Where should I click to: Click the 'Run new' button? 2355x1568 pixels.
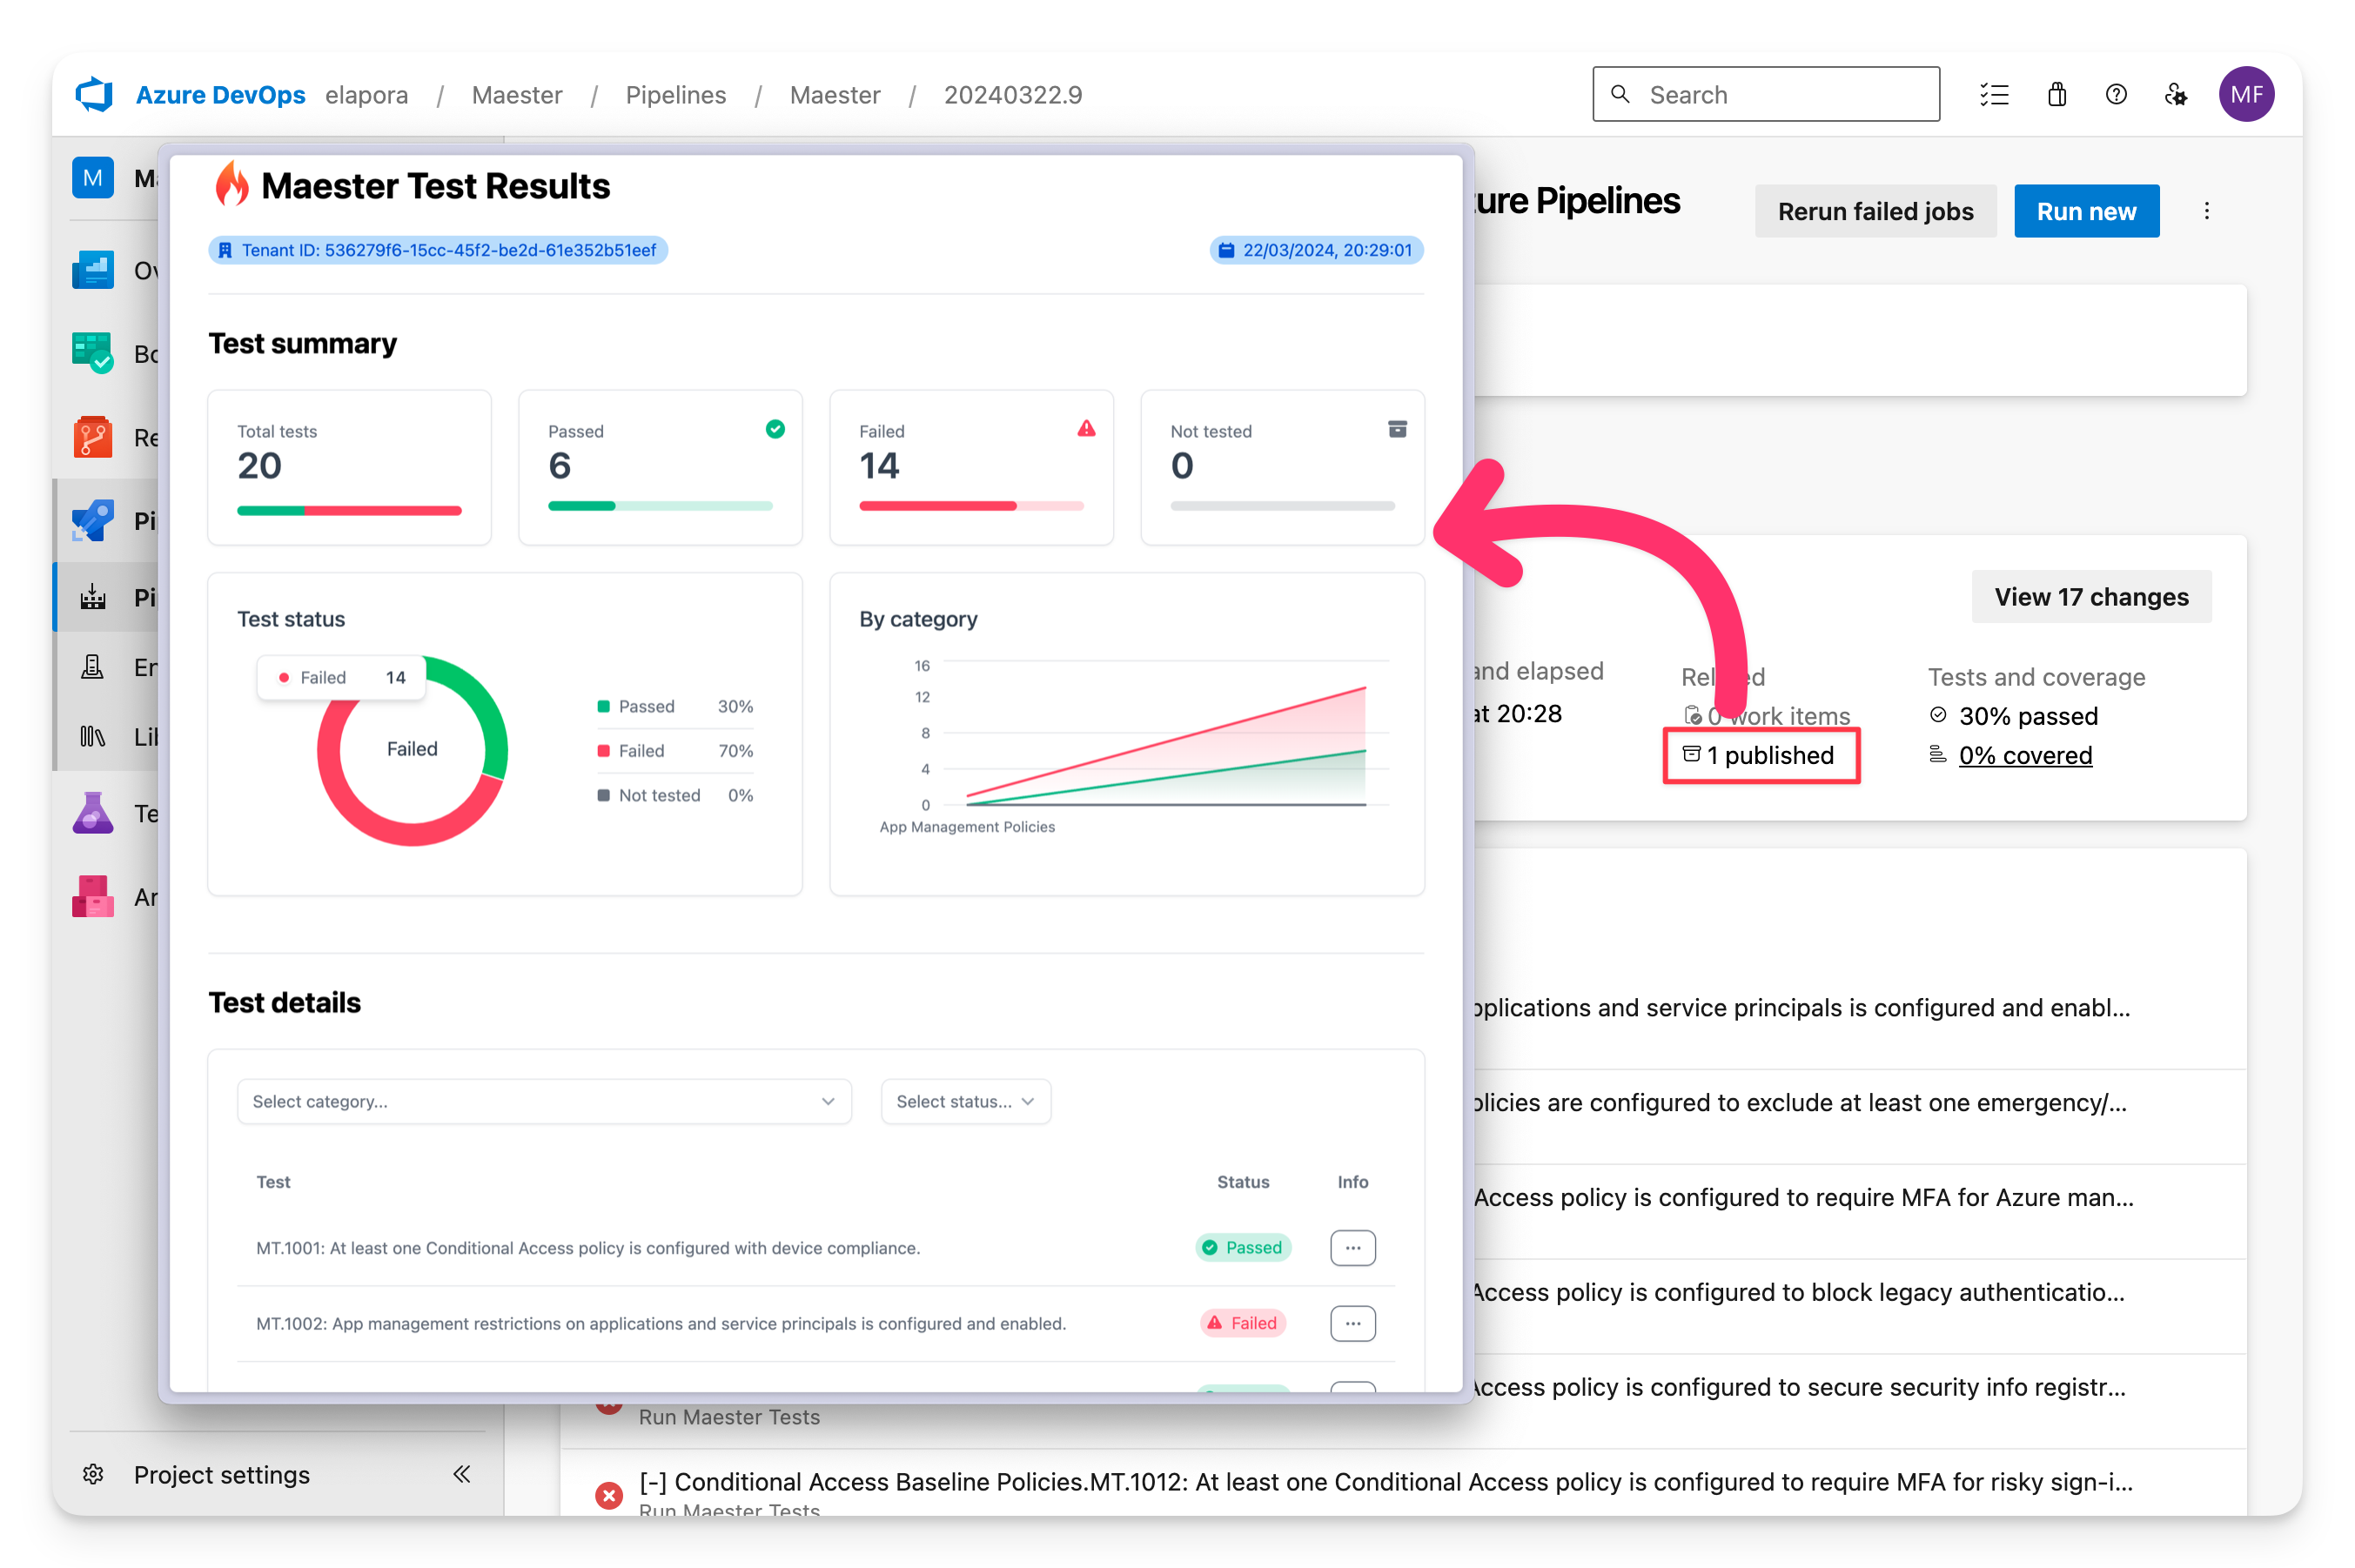(x=2087, y=211)
